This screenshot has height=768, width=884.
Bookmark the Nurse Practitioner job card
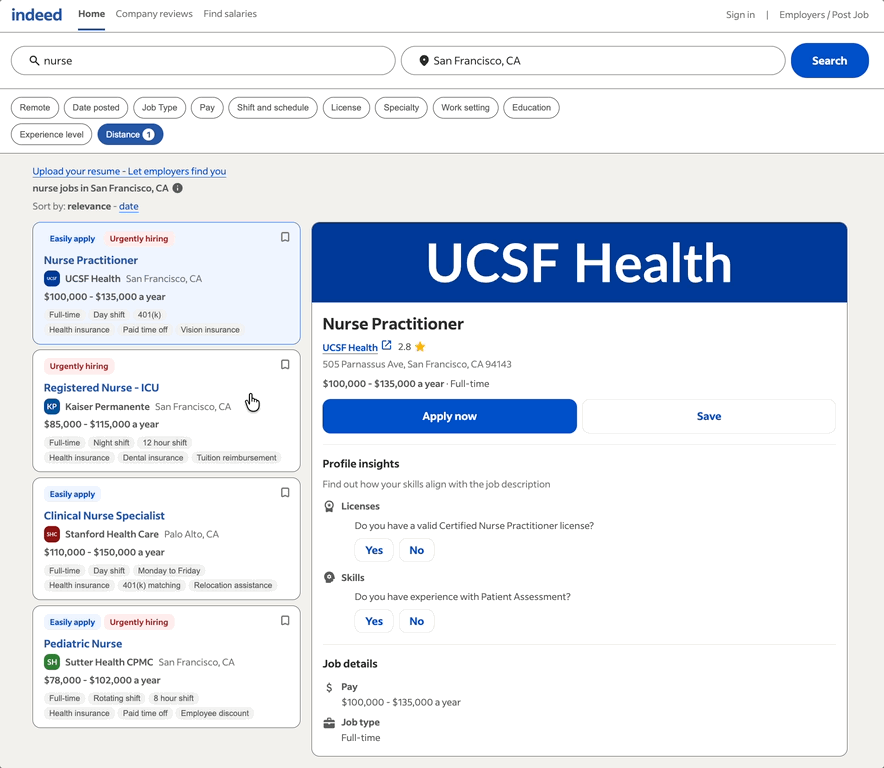point(285,237)
